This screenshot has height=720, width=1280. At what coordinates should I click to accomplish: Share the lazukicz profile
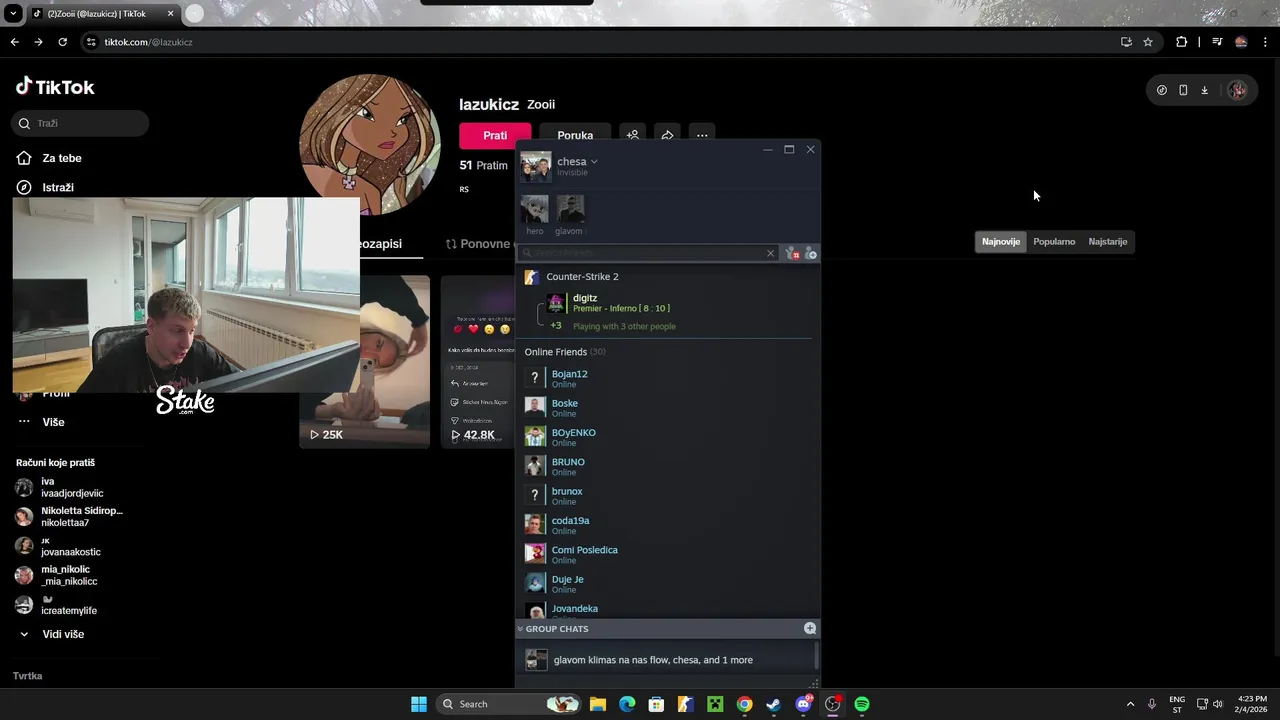pos(667,135)
